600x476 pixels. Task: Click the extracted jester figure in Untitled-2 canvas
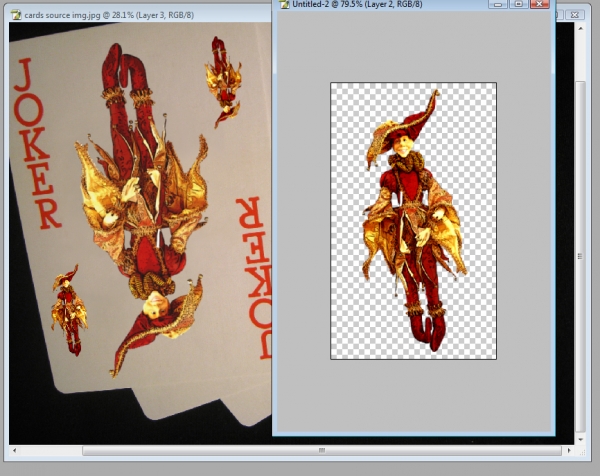(x=415, y=221)
